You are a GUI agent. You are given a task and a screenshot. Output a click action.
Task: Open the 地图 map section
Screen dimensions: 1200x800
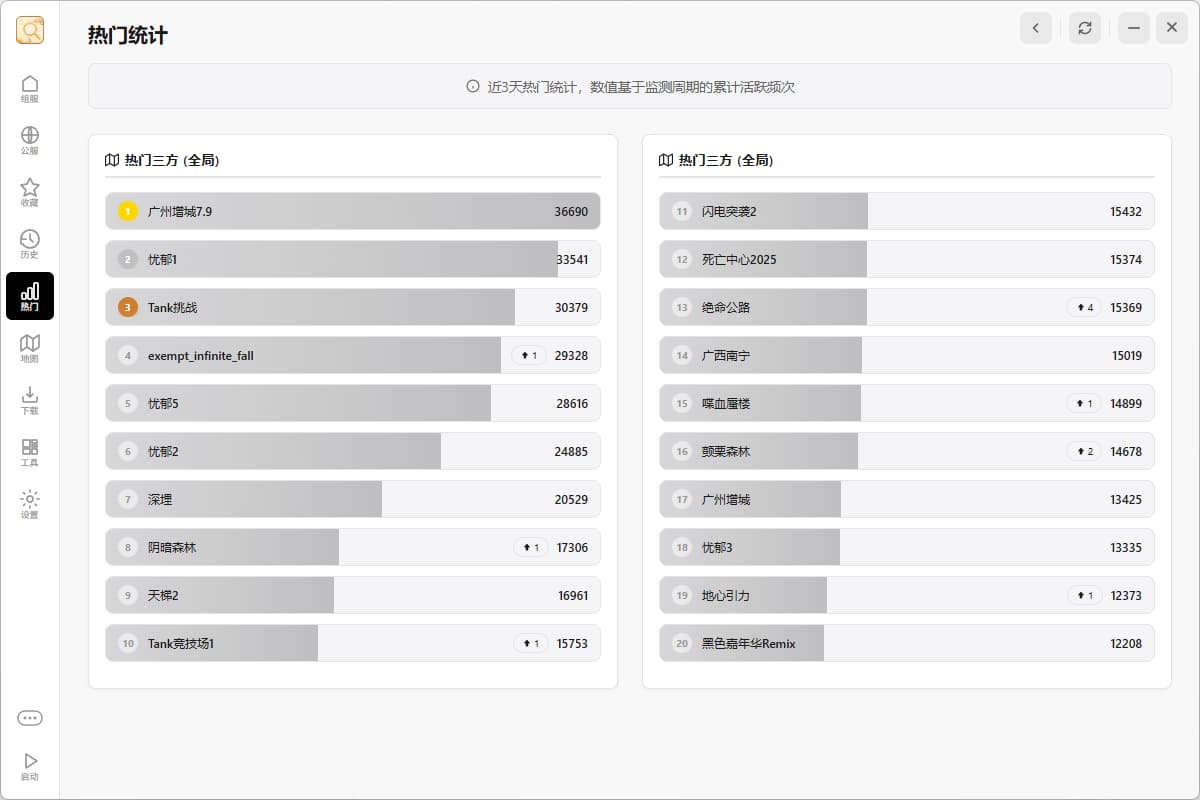30,348
